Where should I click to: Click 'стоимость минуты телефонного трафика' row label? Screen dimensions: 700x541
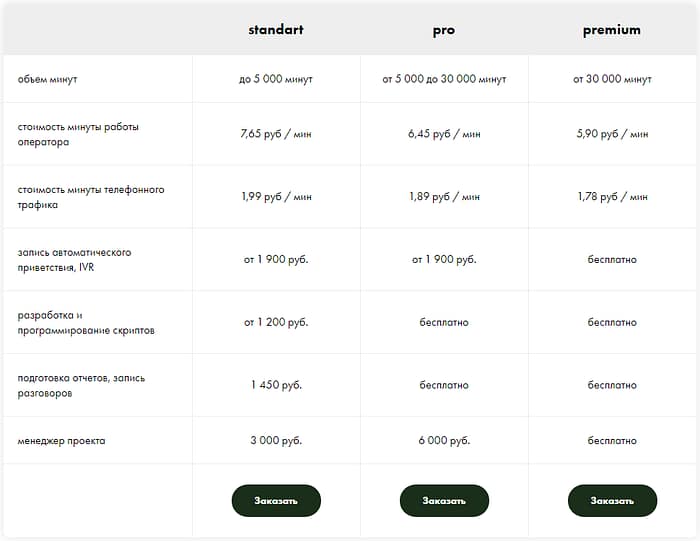[x=91, y=197]
